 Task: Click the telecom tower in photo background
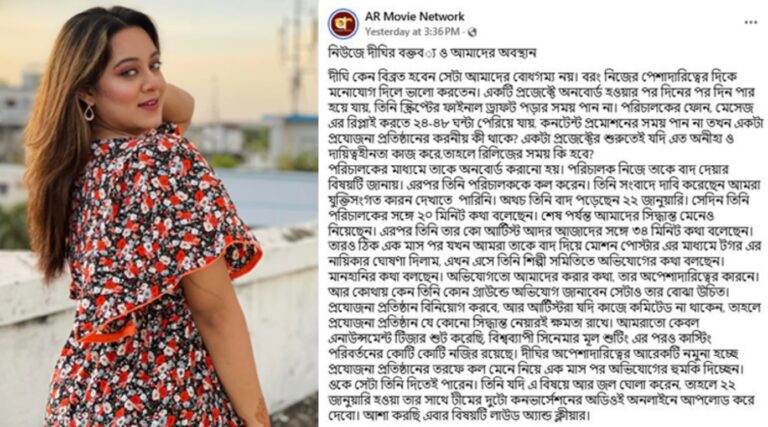coord(296,56)
